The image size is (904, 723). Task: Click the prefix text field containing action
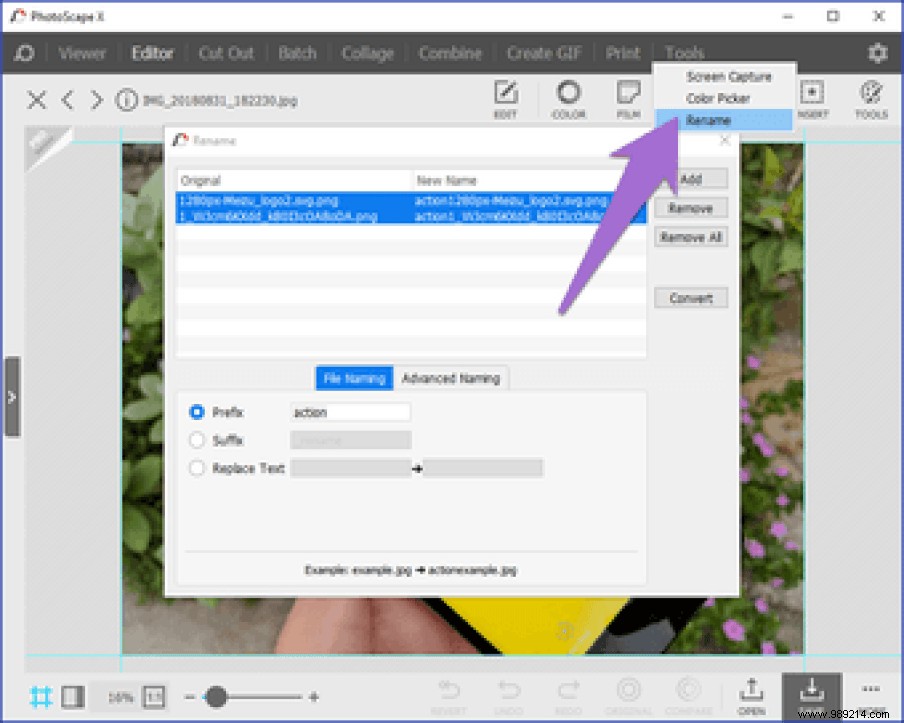[x=352, y=411]
